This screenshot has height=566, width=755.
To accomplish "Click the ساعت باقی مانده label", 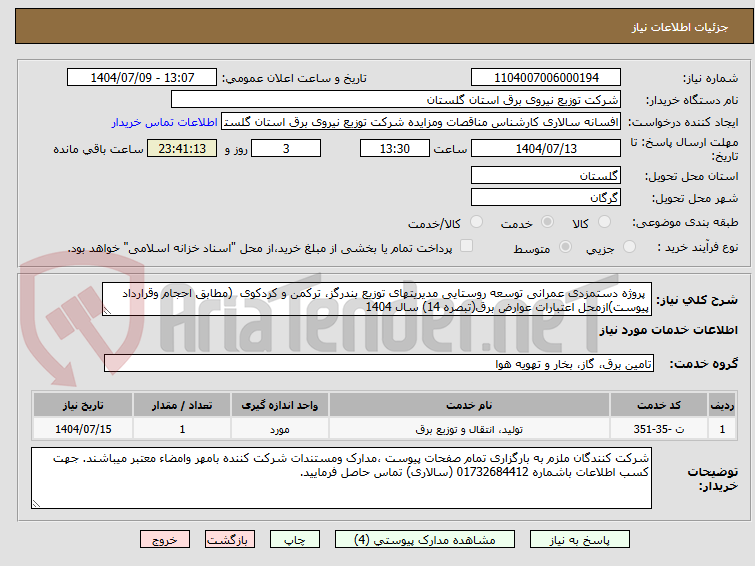I will 98,149.
